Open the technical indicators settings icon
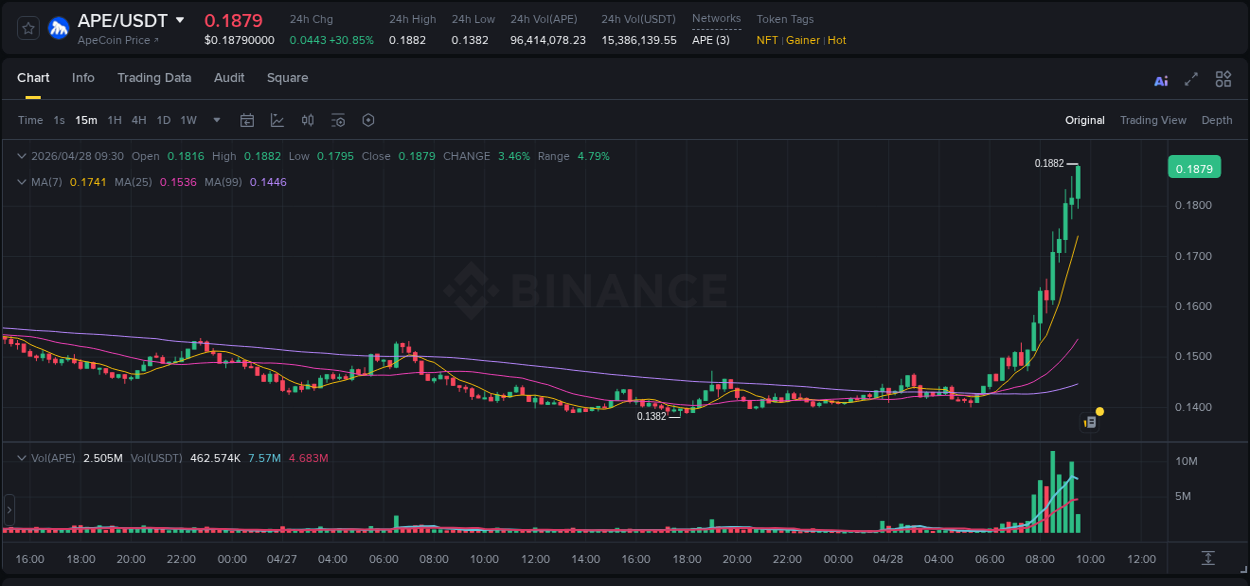Viewport: 1250px width, 586px height. tap(338, 120)
